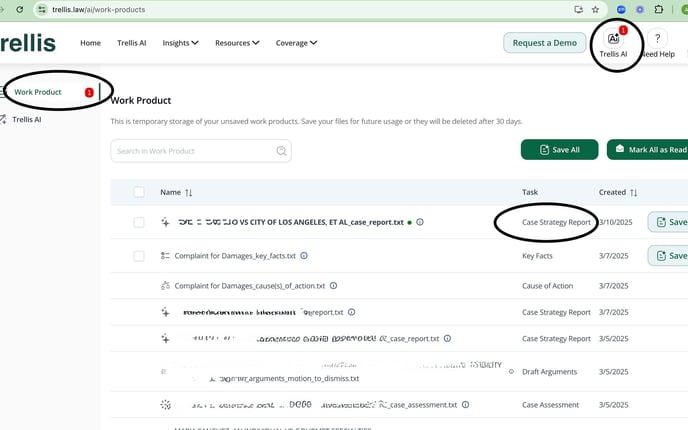The image size is (688, 430).
Task: Open Trellis AI notifications icon at top right
Action: click(613, 39)
